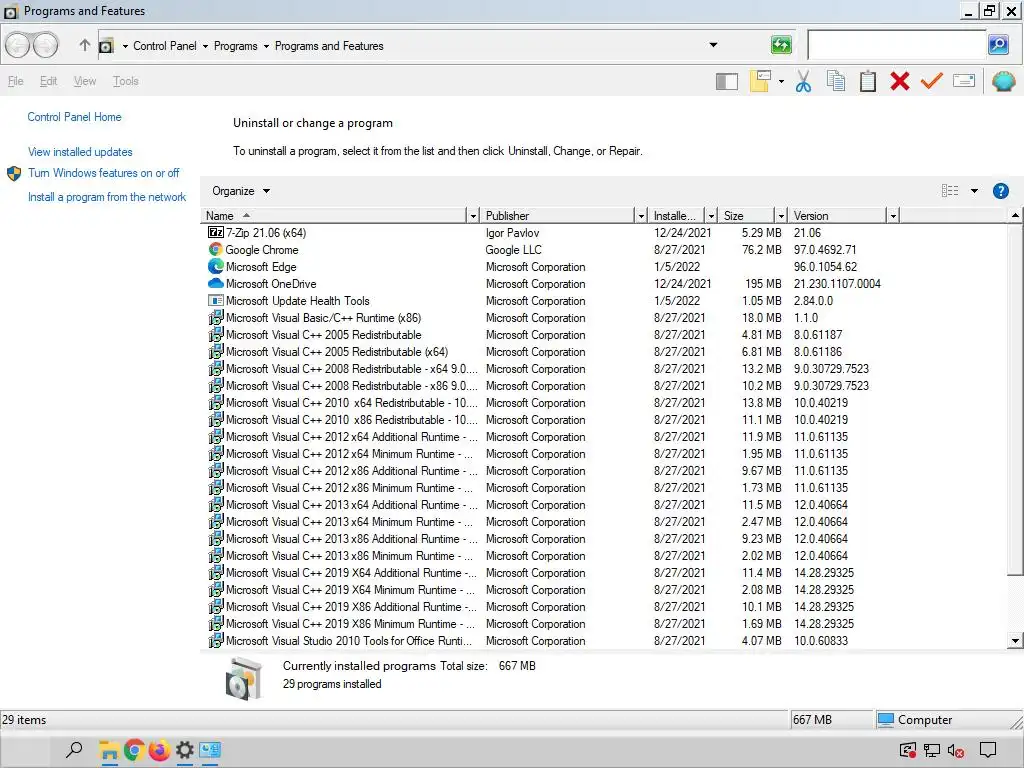1024x768 pixels.
Task: Click the Back navigation arrow button
Action: click(x=18, y=45)
